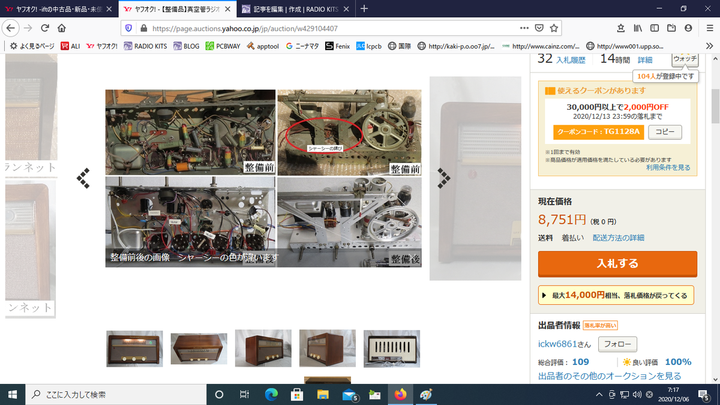This screenshot has width=720, height=405.
Task: Show previous auction image arrow
Action: 84,177
